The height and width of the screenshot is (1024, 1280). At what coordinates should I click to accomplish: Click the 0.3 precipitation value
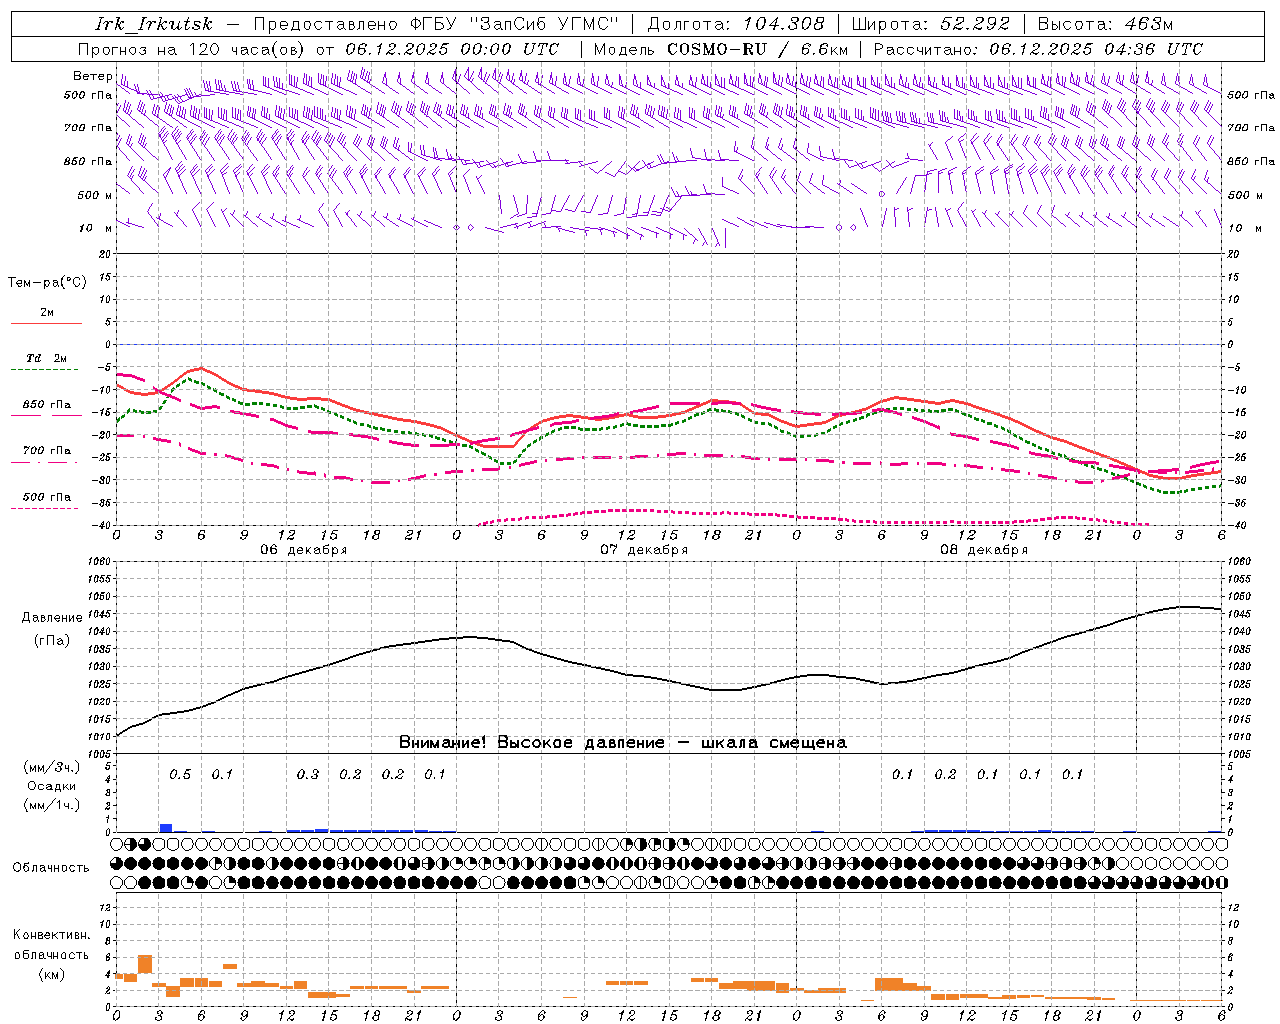[308, 775]
